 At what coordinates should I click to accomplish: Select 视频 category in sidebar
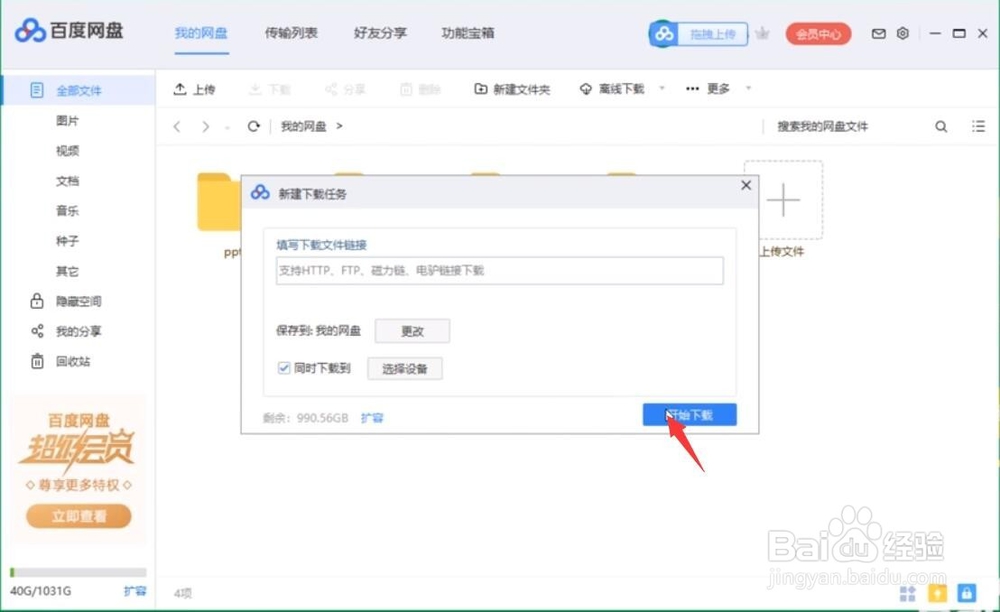pos(67,150)
